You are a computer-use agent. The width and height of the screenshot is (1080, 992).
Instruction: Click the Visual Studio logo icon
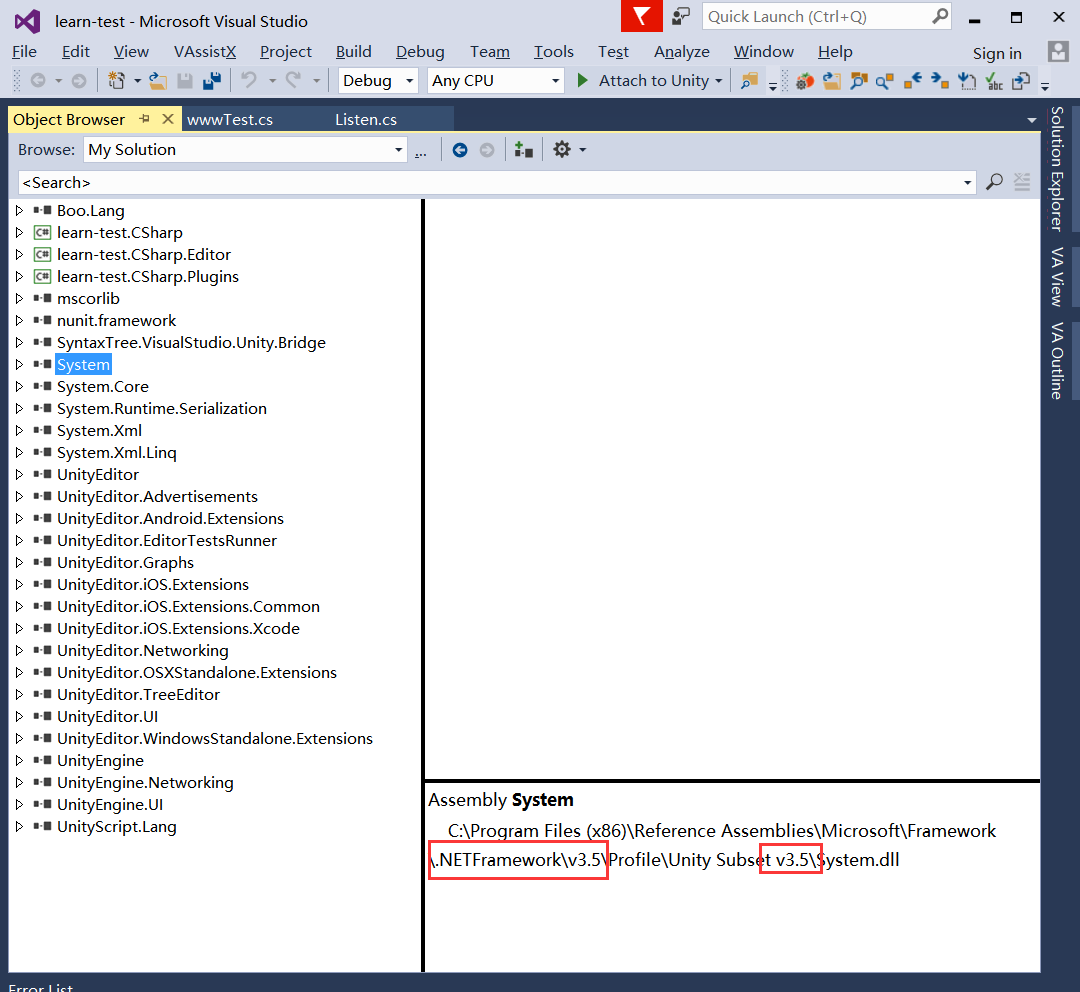[x=28, y=22]
